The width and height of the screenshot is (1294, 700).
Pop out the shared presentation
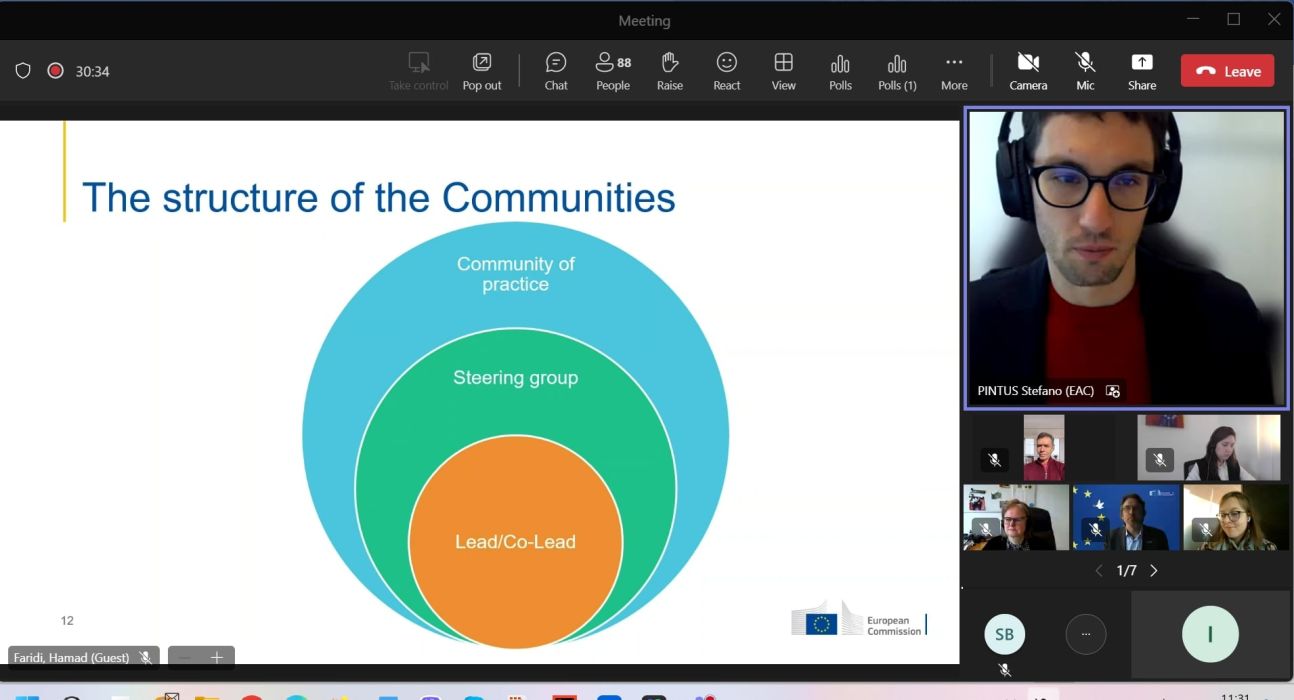point(482,71)
